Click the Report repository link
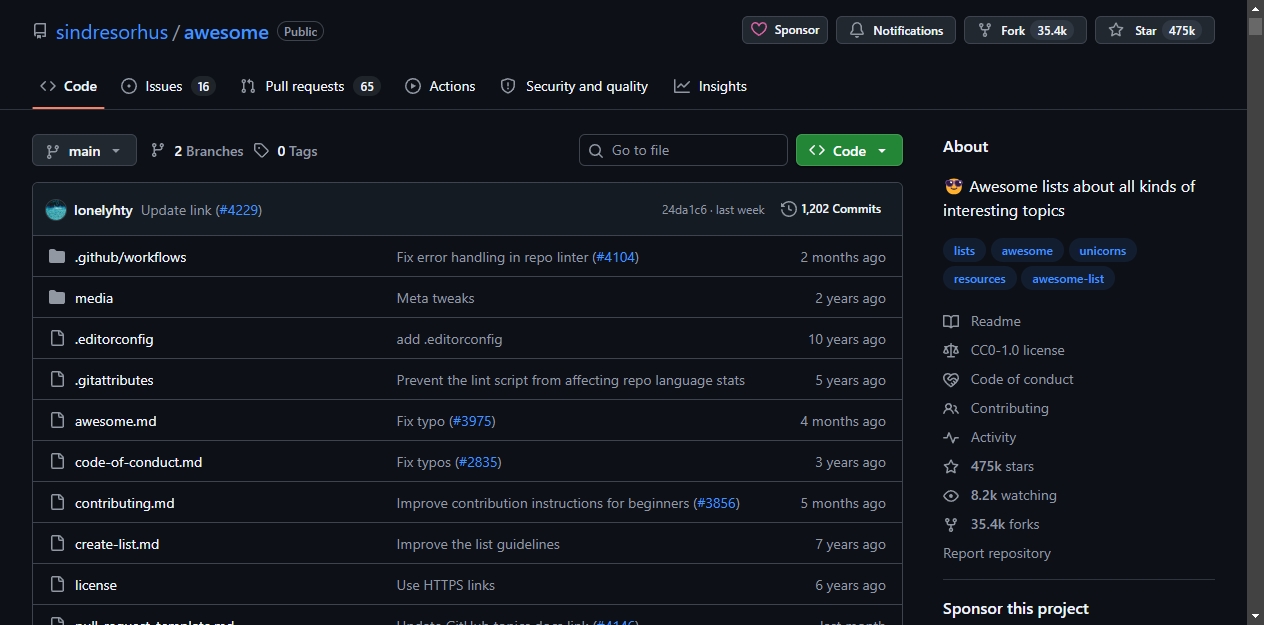This screenshot has width=1264, height=625. pyautogui.click(x=997, y=553)
